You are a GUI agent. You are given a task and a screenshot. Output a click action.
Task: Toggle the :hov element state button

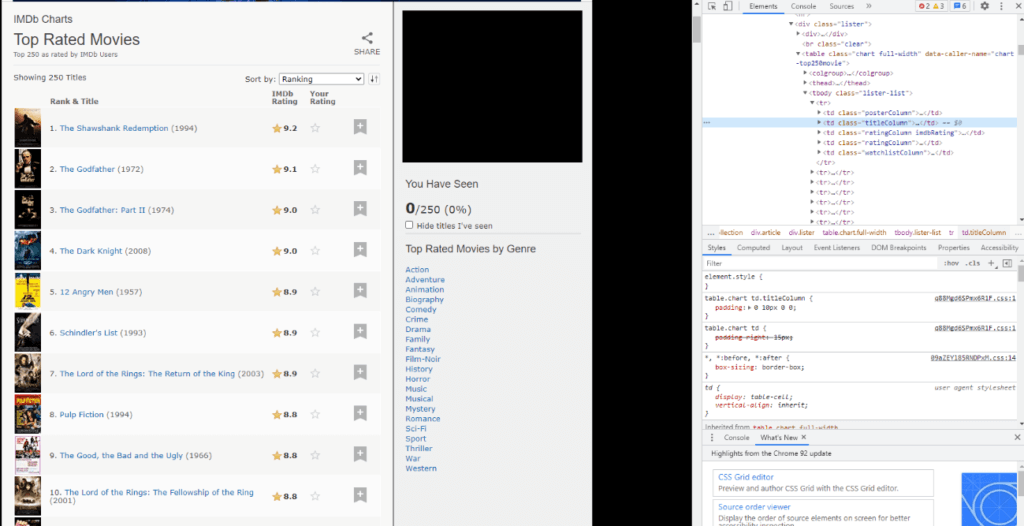tap(951, 263)
